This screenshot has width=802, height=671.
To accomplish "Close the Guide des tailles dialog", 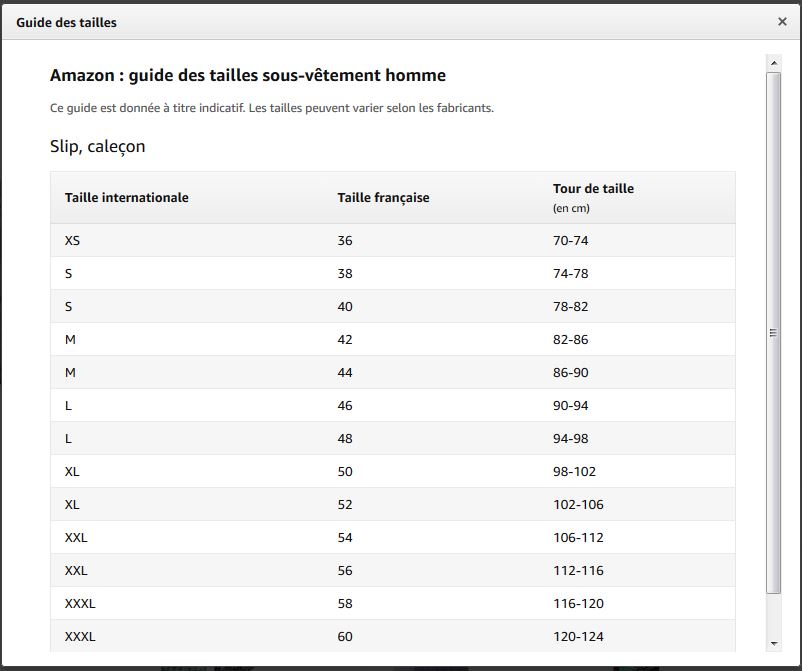I will point(782,21).
